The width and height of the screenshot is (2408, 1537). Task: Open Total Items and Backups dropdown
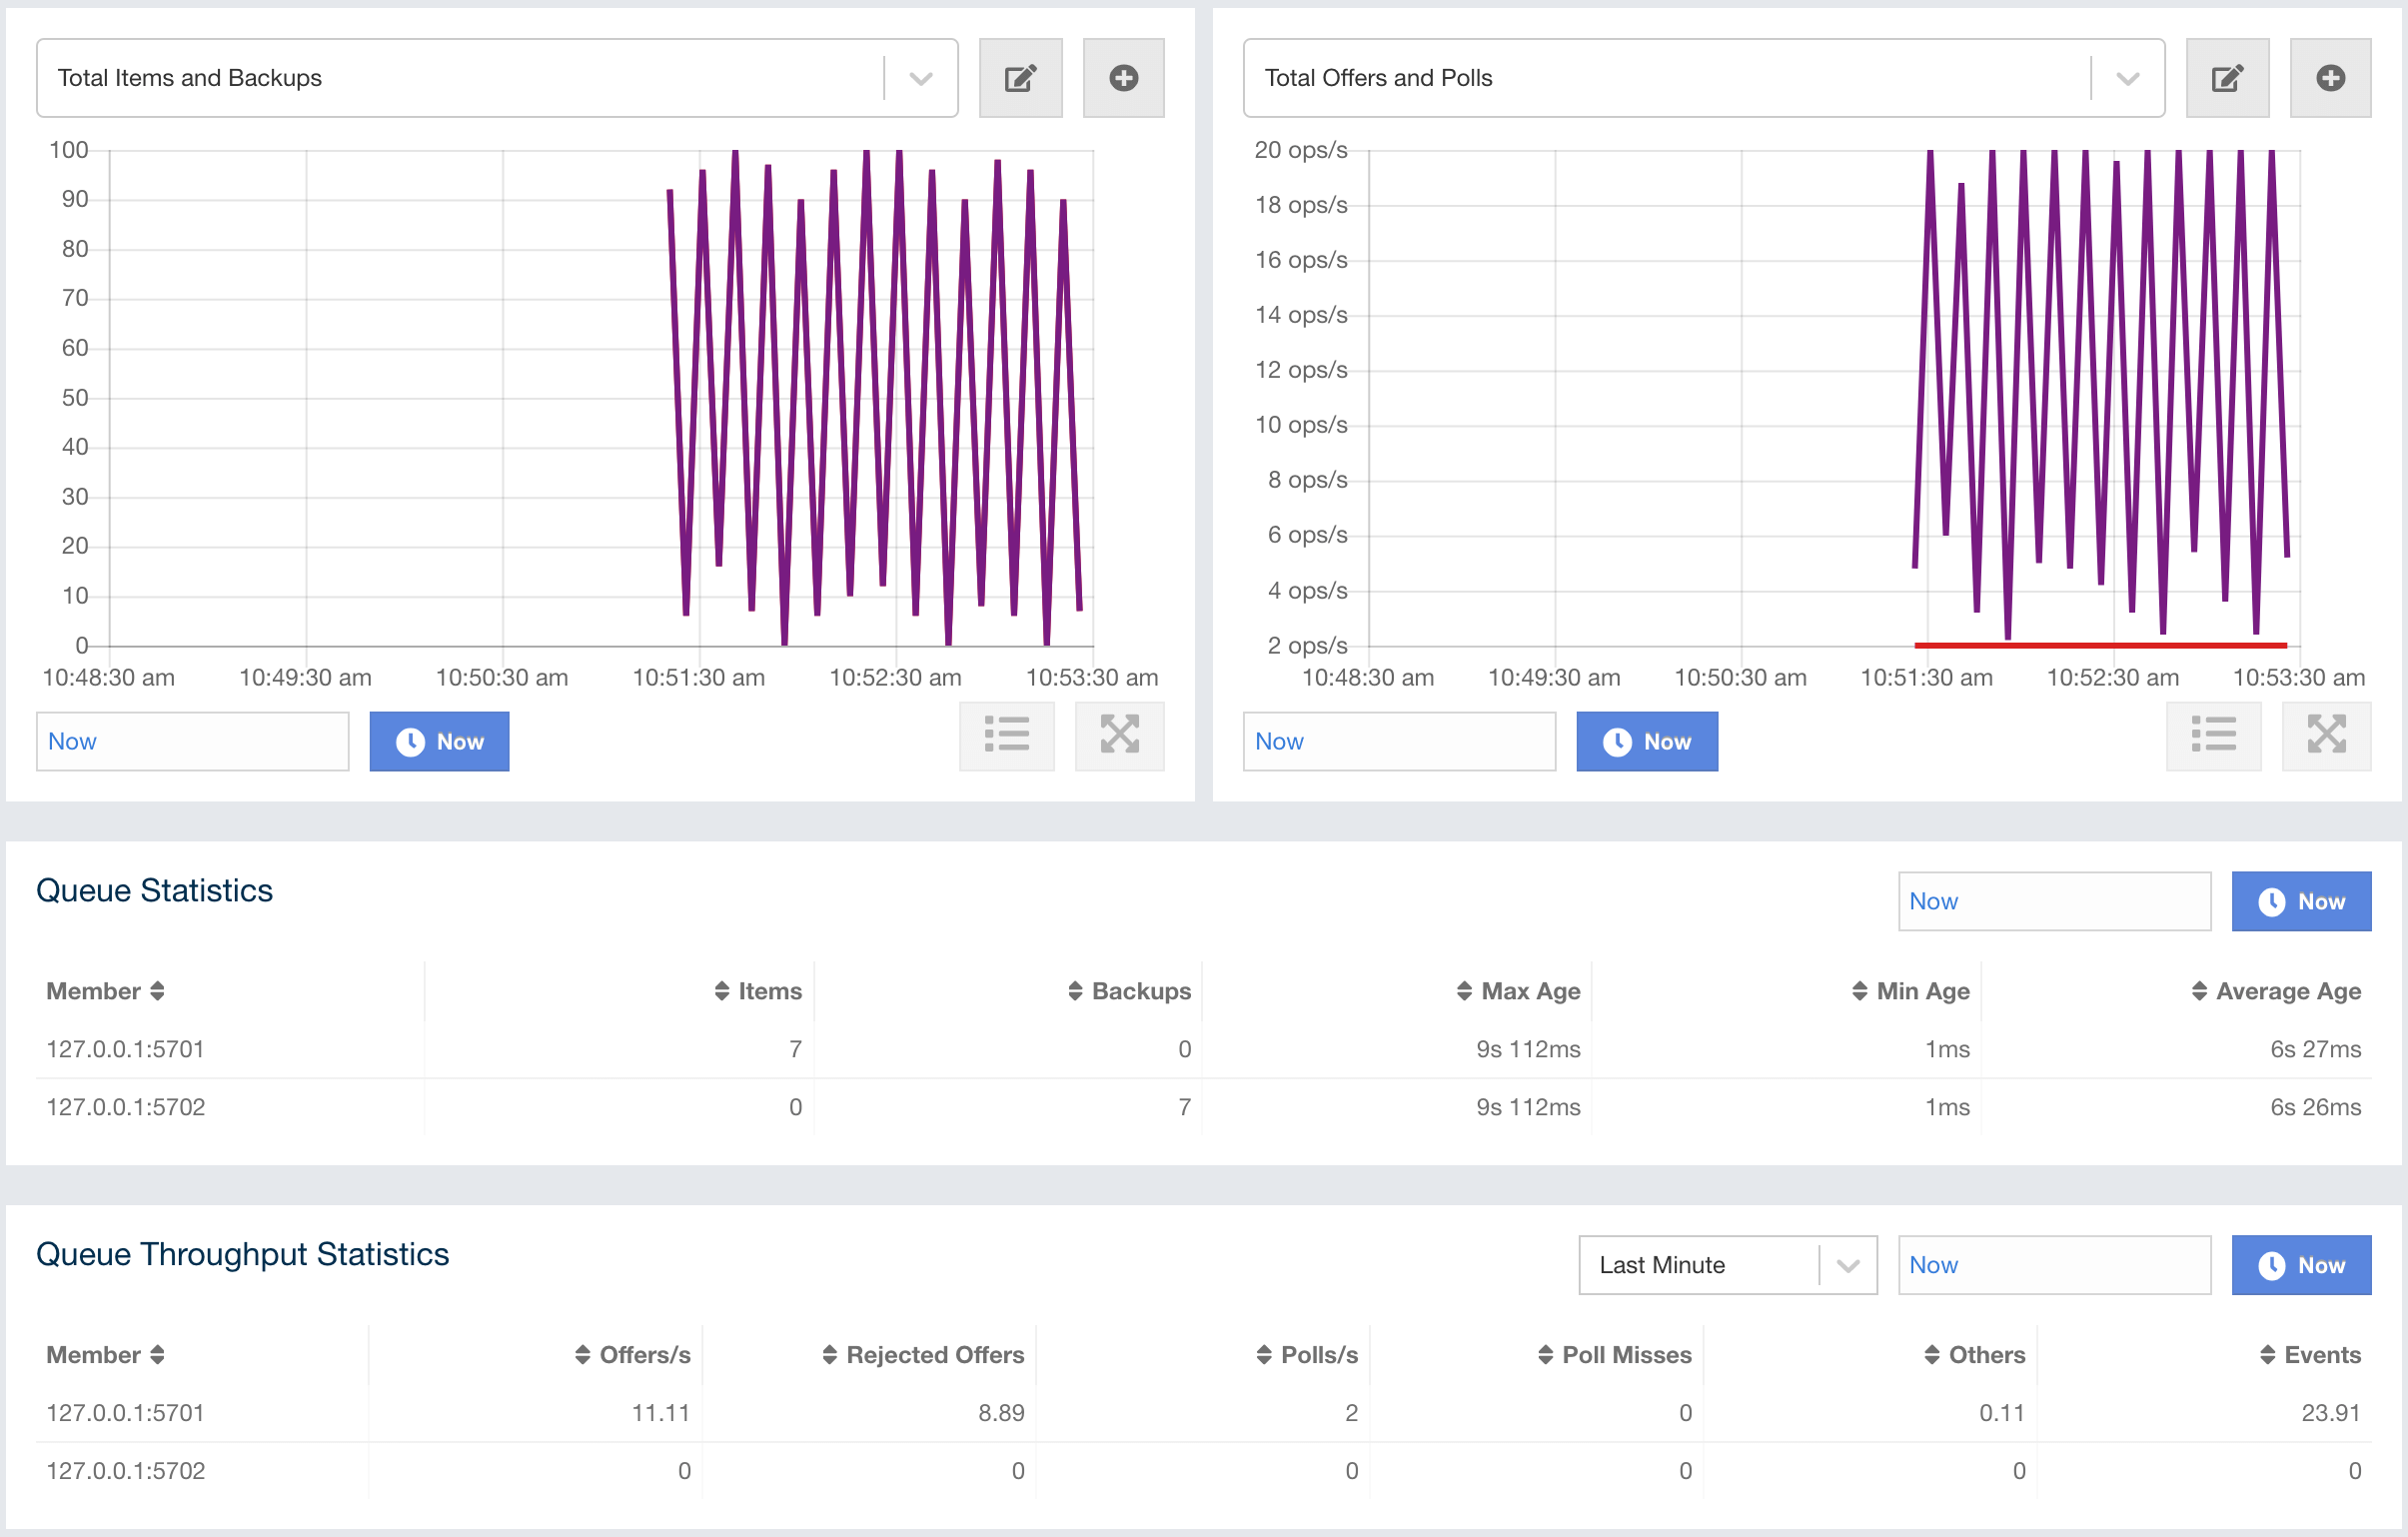(x=920, y=78)
